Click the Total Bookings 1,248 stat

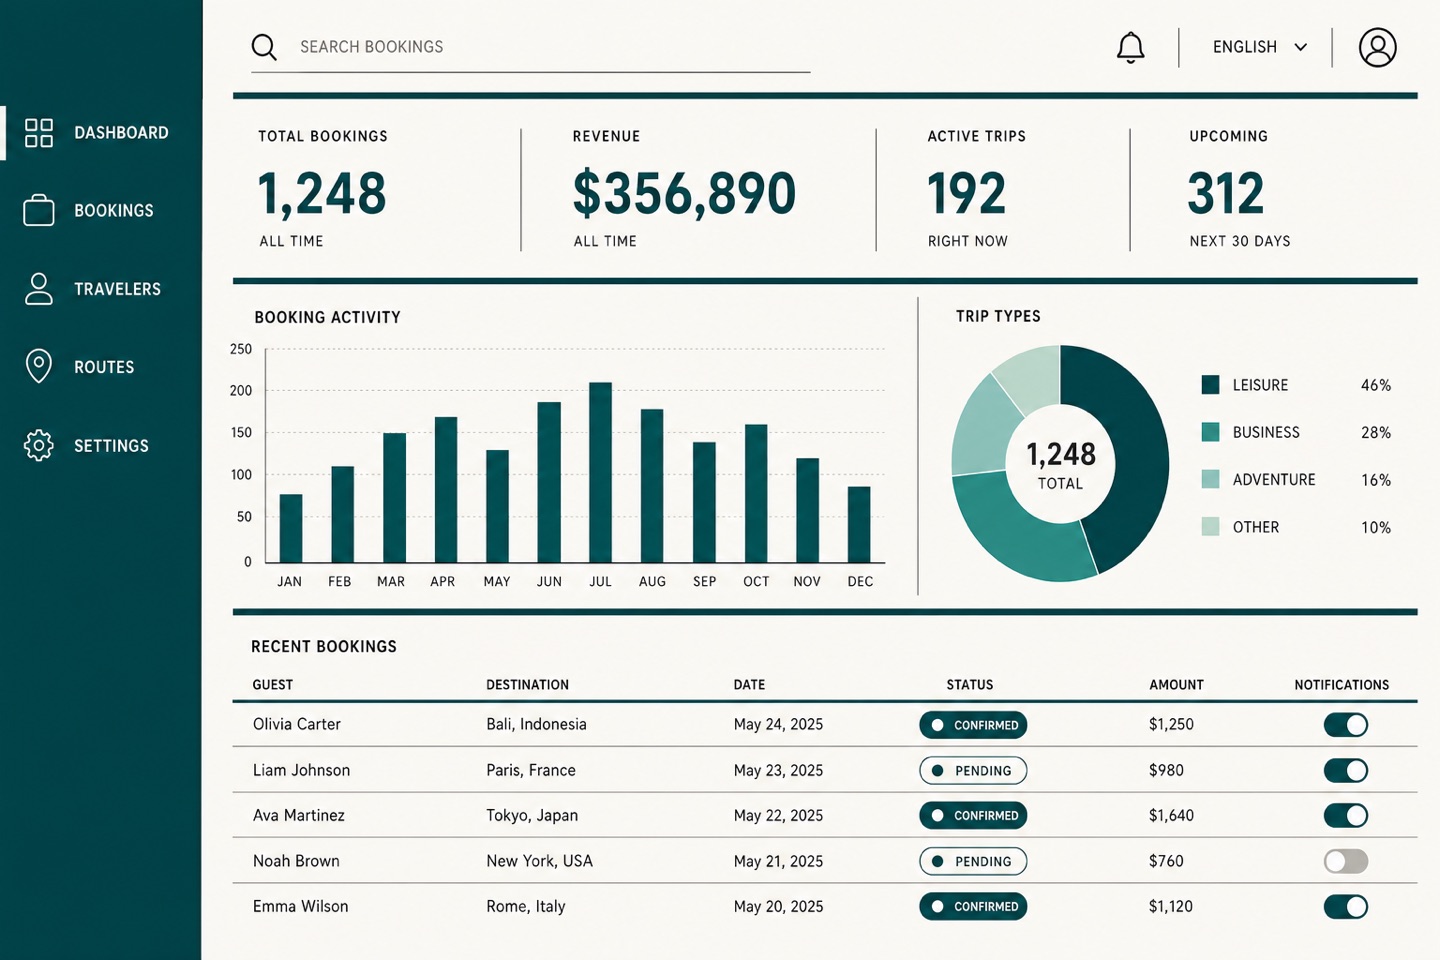pyautogui.click(x=322, y=193)
